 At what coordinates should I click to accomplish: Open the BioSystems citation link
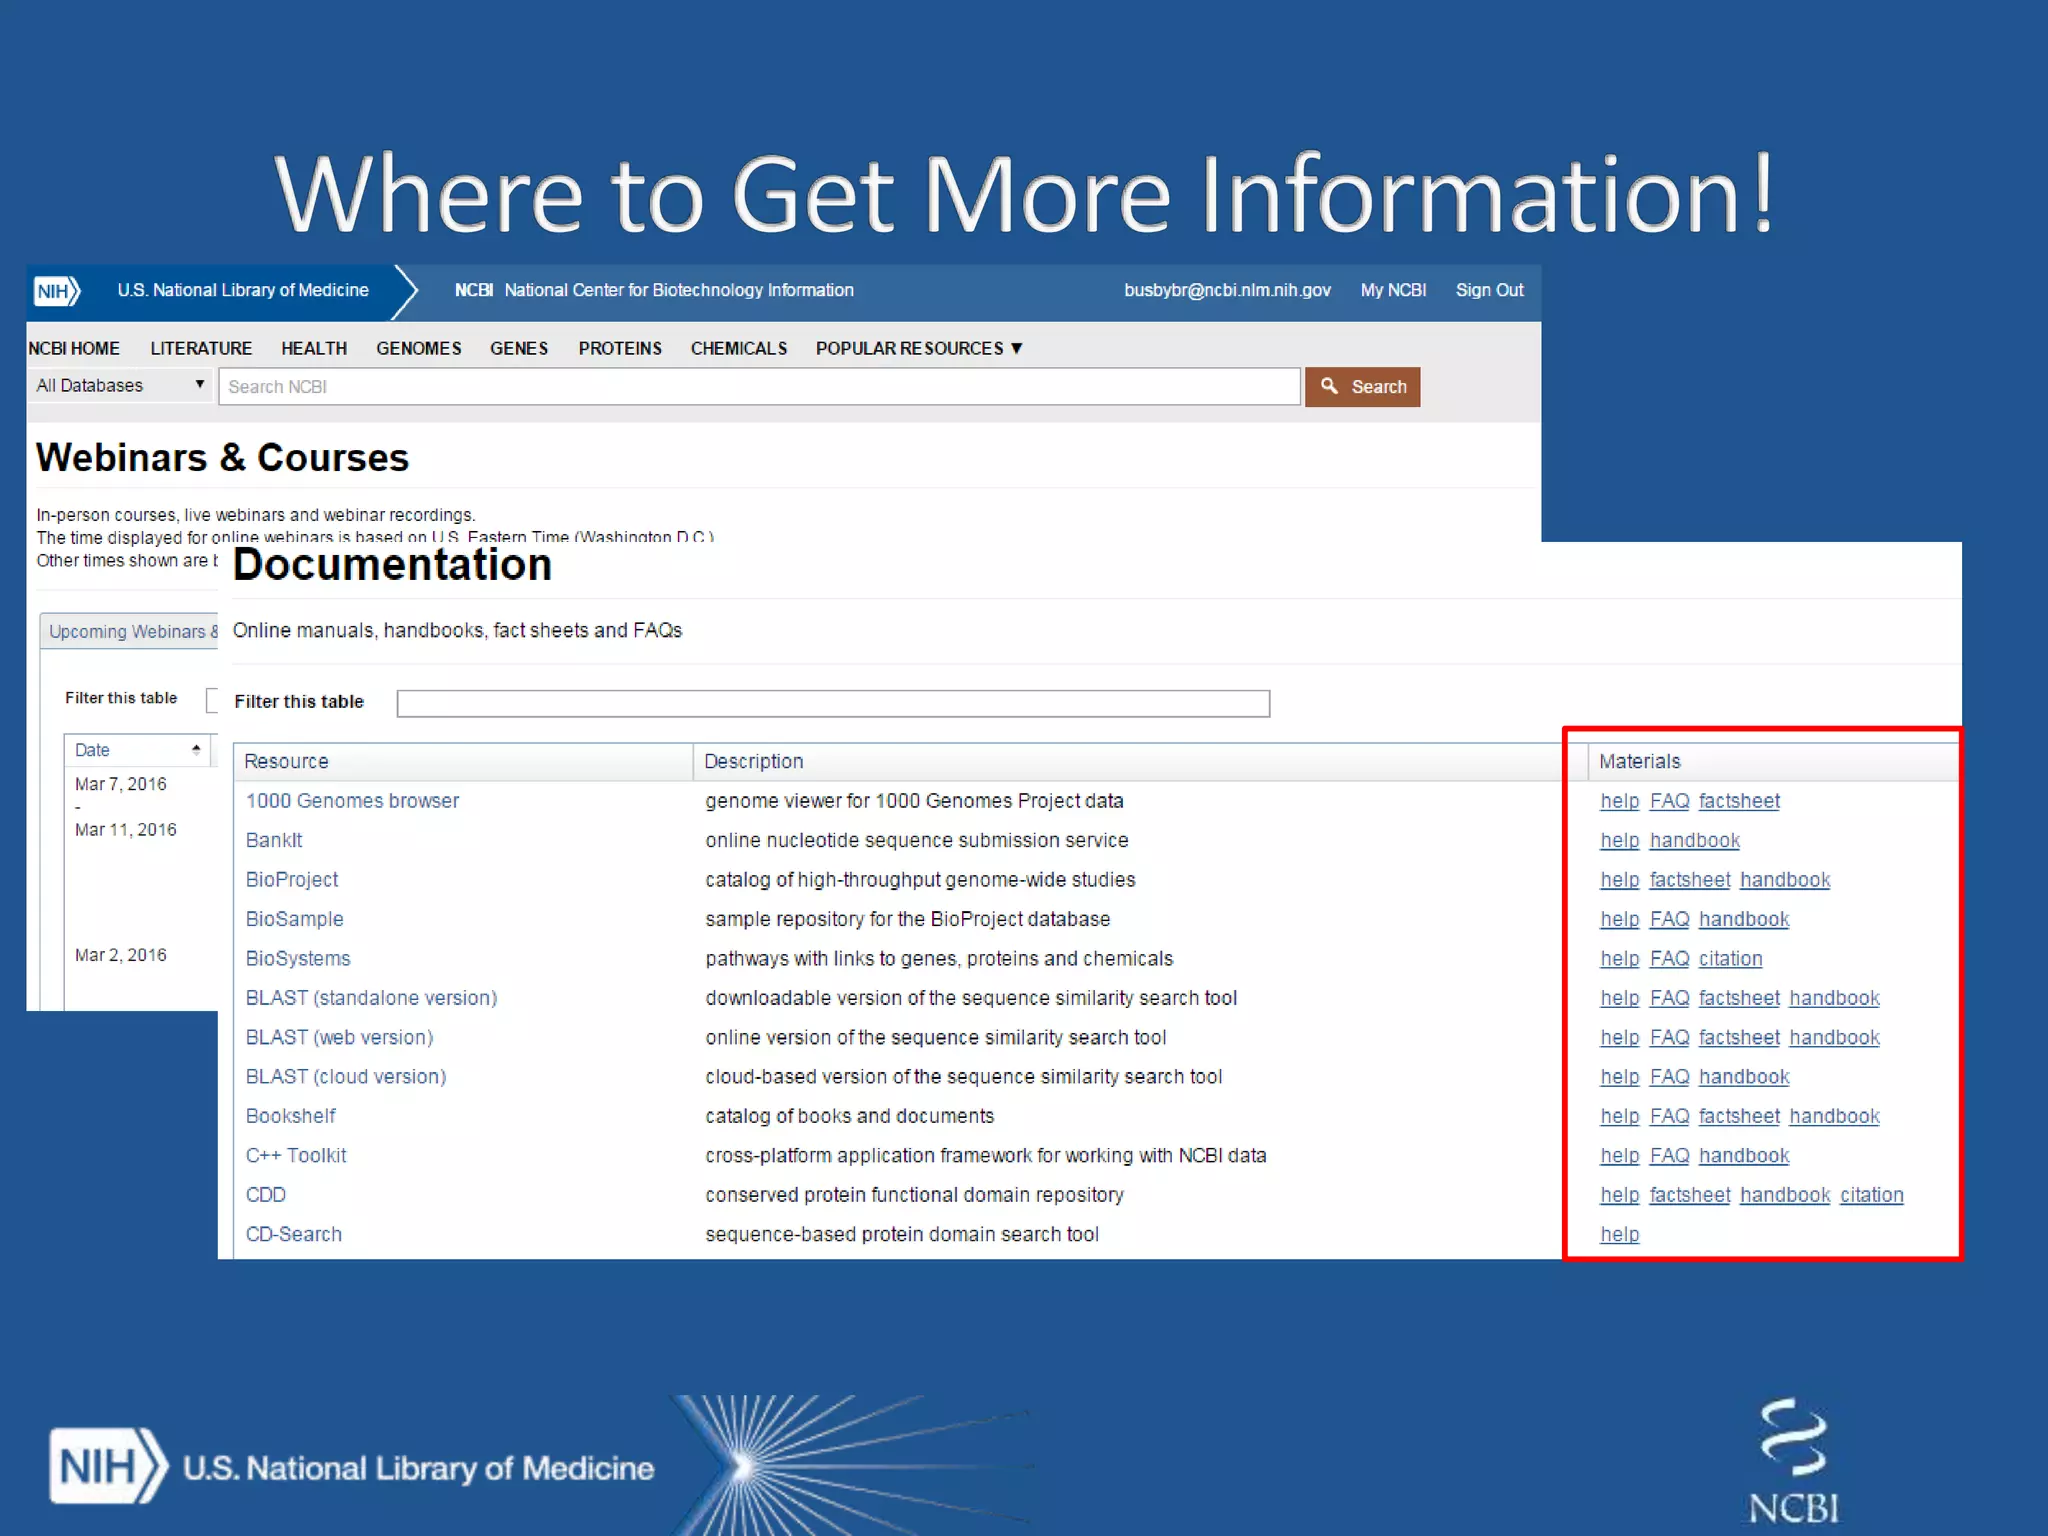pyautogui.click(x=1730, y=959)
